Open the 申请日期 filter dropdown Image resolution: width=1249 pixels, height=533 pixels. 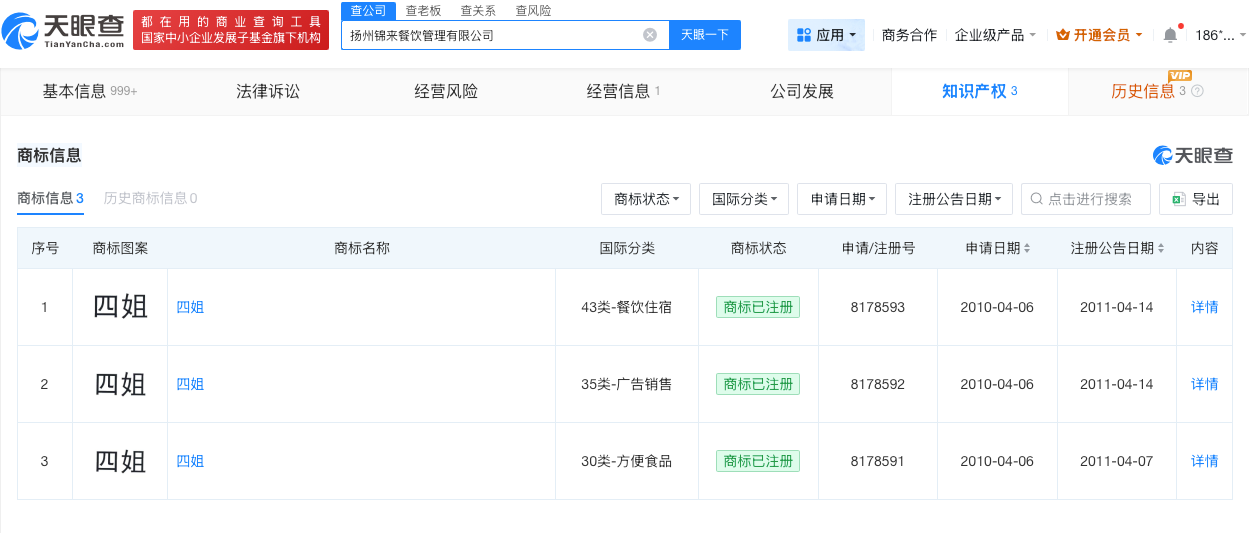pos(842,199)
